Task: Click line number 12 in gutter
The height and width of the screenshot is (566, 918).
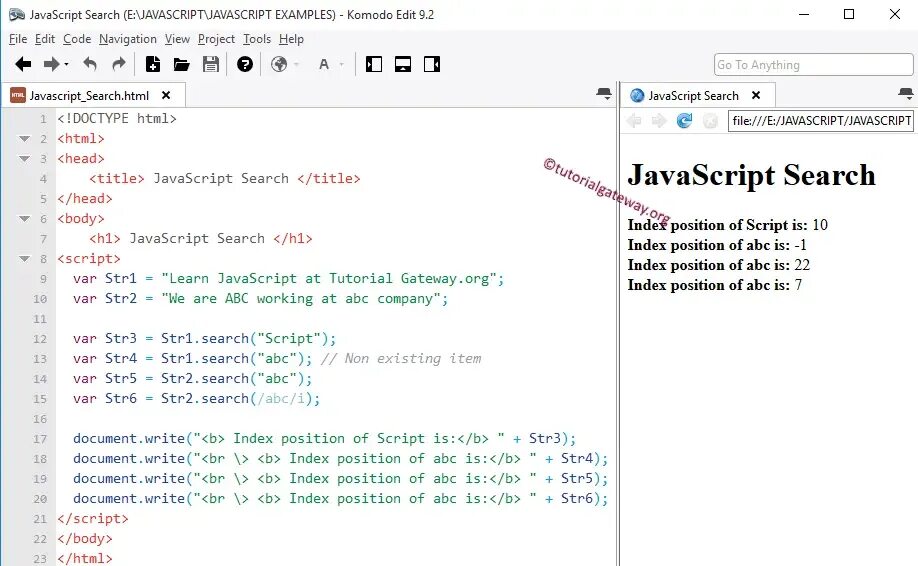Action: (x=40, y=339)
